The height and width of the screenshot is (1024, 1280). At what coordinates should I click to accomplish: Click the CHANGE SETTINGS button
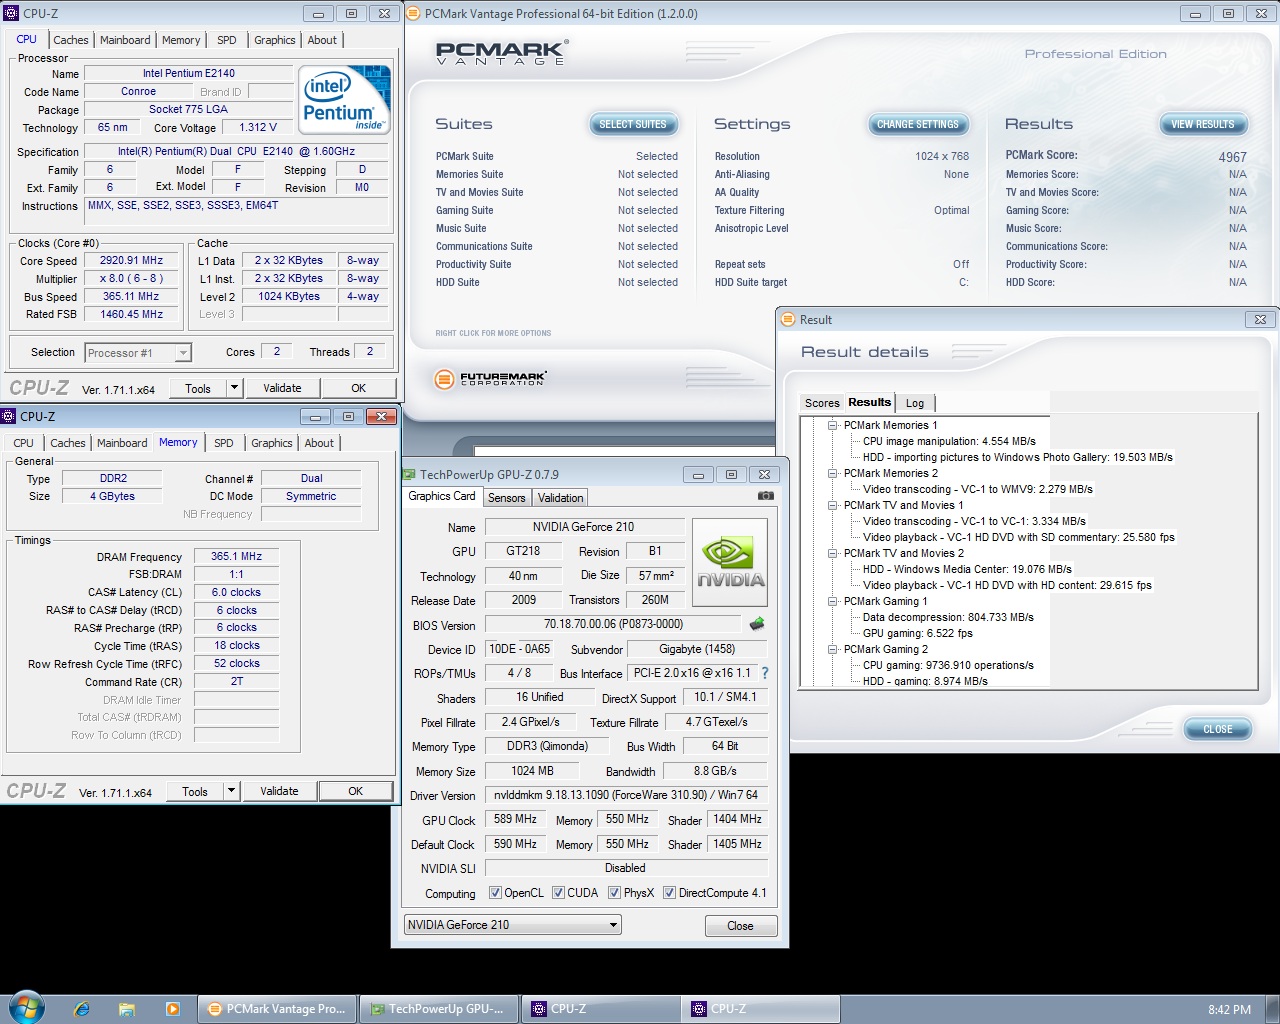coord(918,124)
